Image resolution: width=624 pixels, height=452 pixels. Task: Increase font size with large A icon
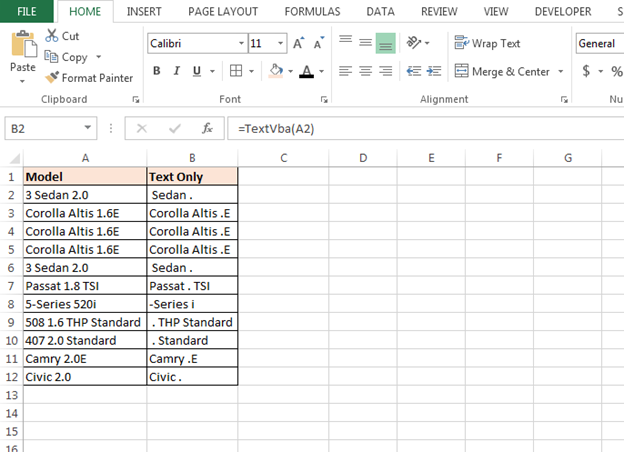pos(298,43)
